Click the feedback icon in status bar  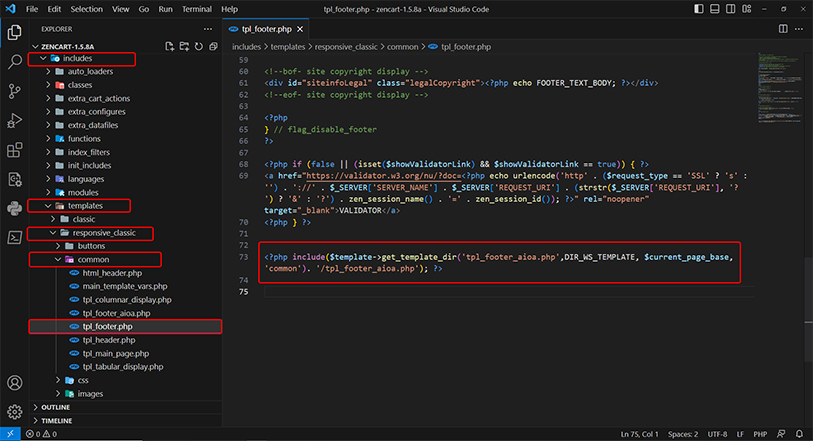click(781, 434)
